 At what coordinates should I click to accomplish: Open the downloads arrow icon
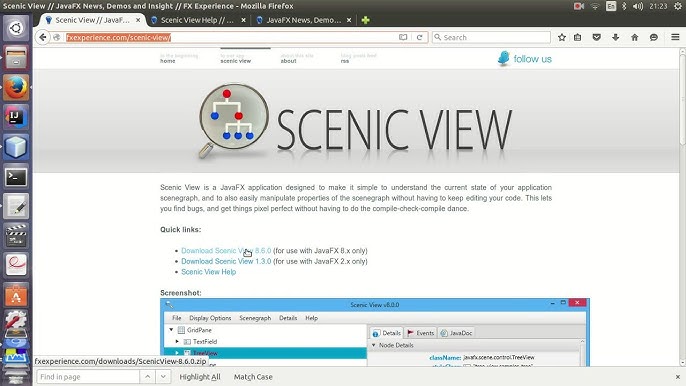coord(616,37)
